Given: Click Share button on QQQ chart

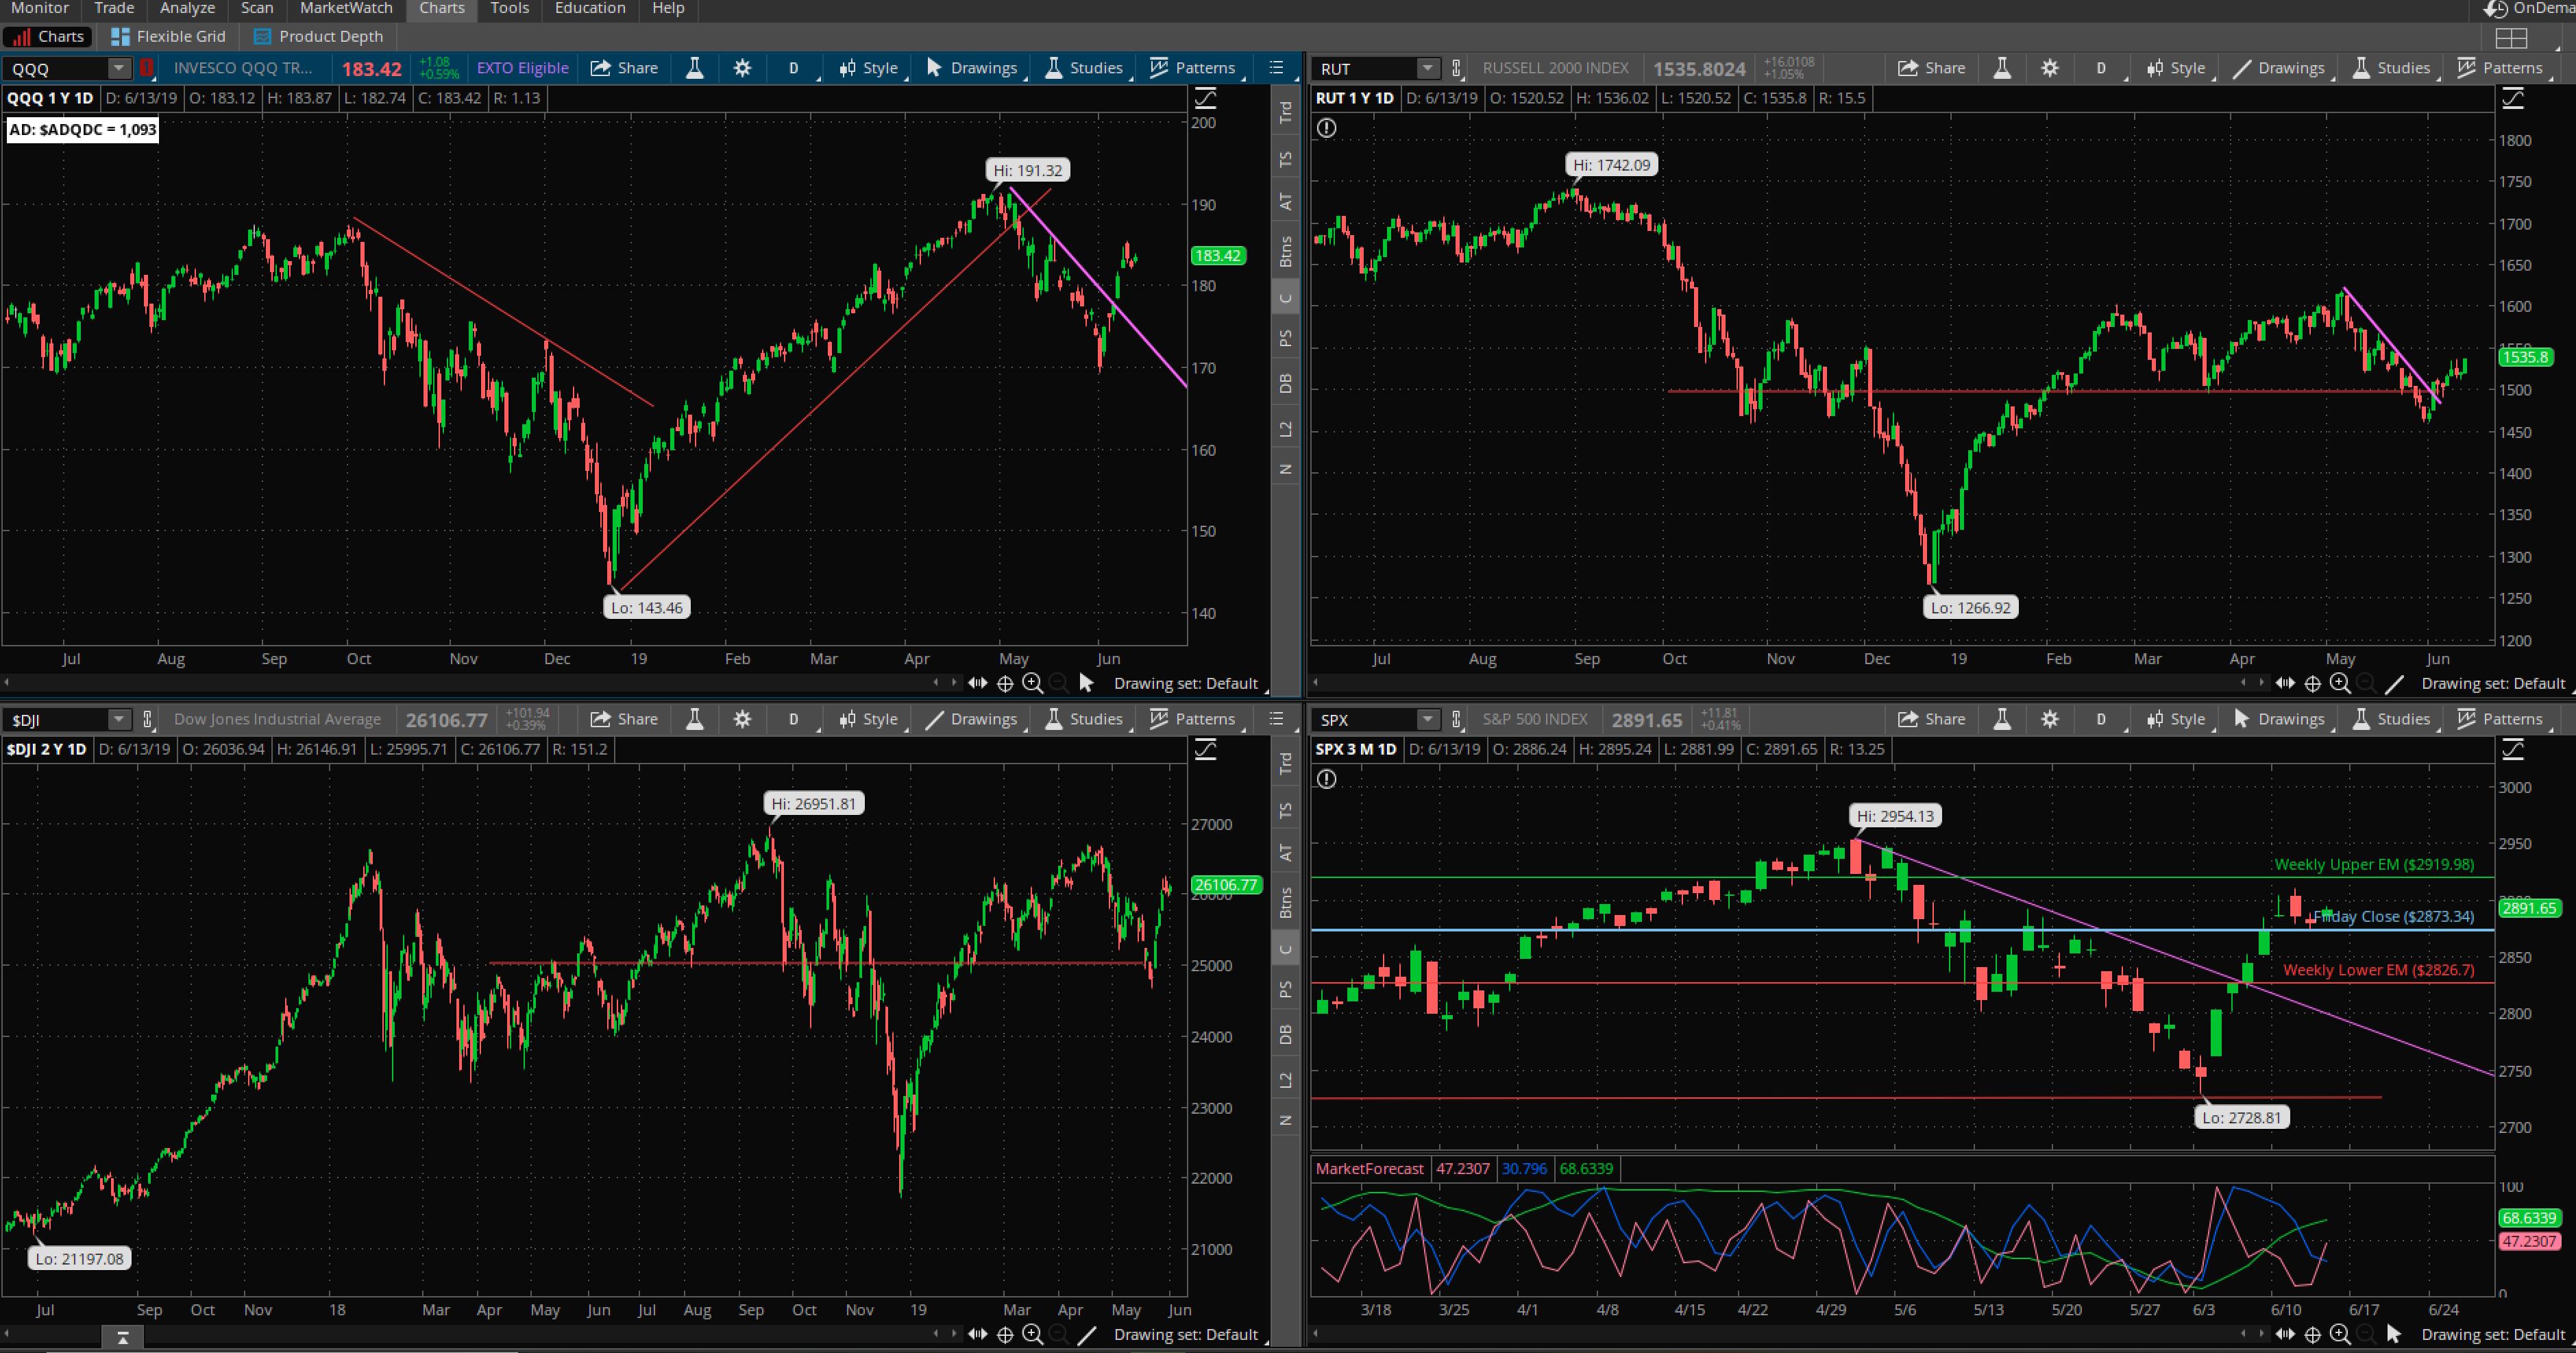Looking at the screenshot, I should point(624,68).
